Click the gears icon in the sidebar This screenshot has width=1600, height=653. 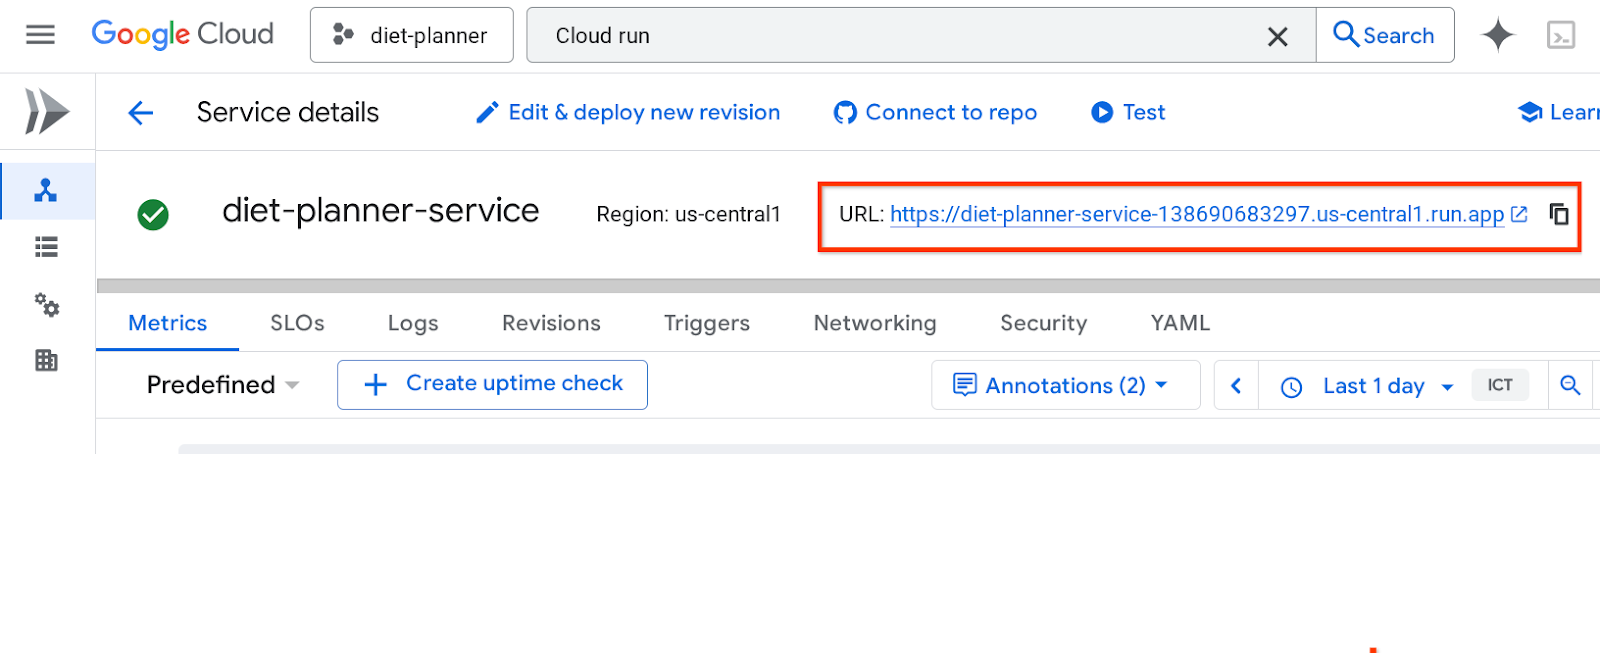(x=46, y=304)
